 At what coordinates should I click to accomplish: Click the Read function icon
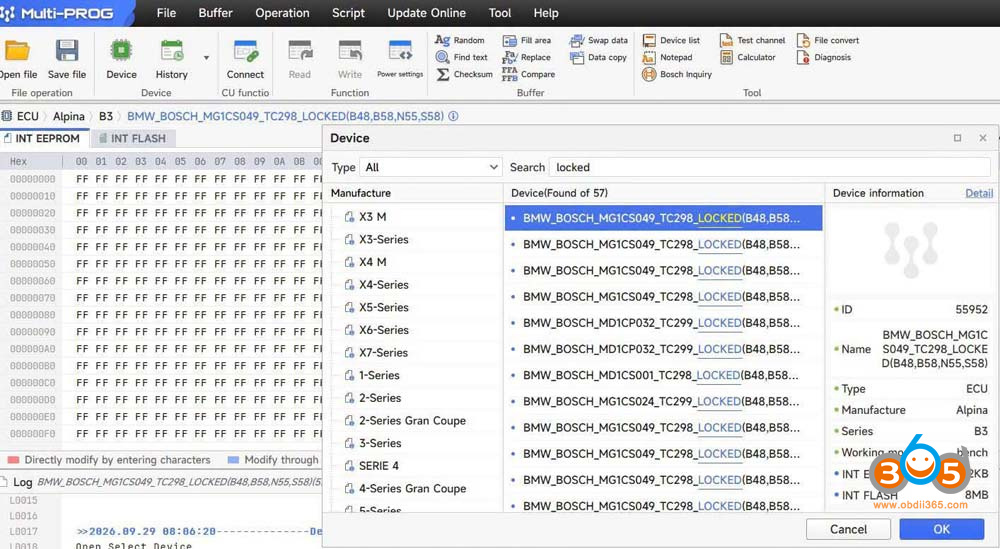point(299,51)
